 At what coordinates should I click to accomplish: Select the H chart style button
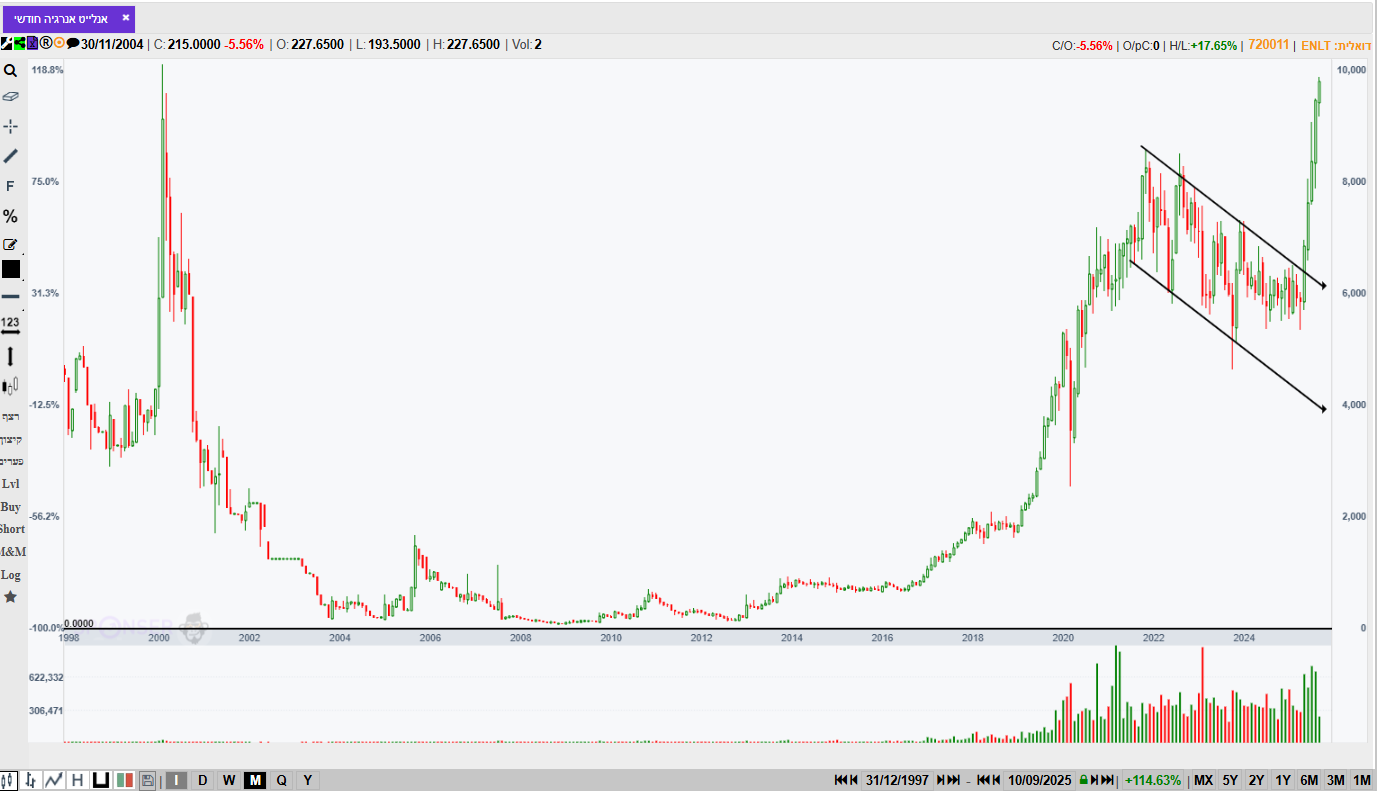(77, 780)
